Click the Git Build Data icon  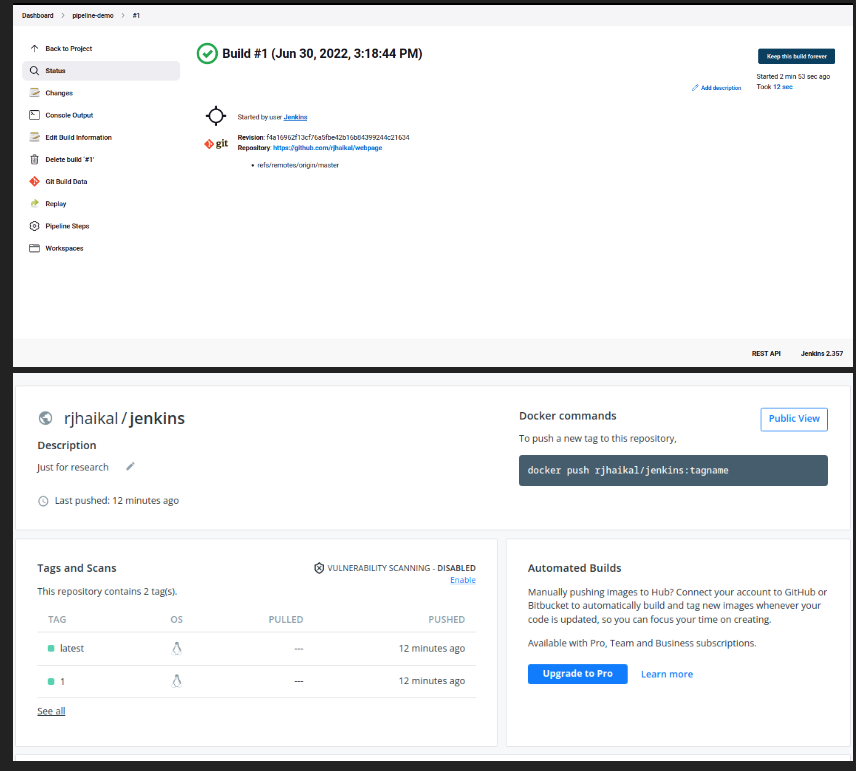(34, 181)
